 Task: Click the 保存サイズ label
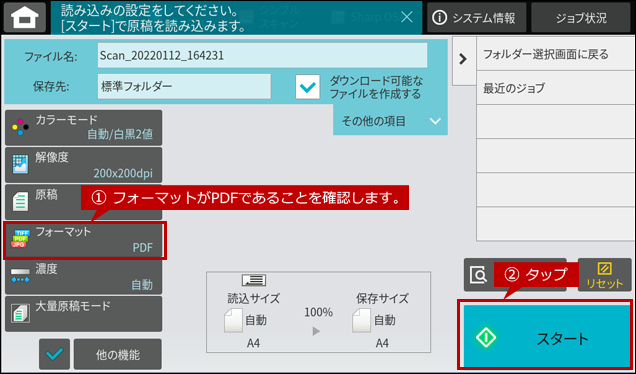[x=382, y=299]
